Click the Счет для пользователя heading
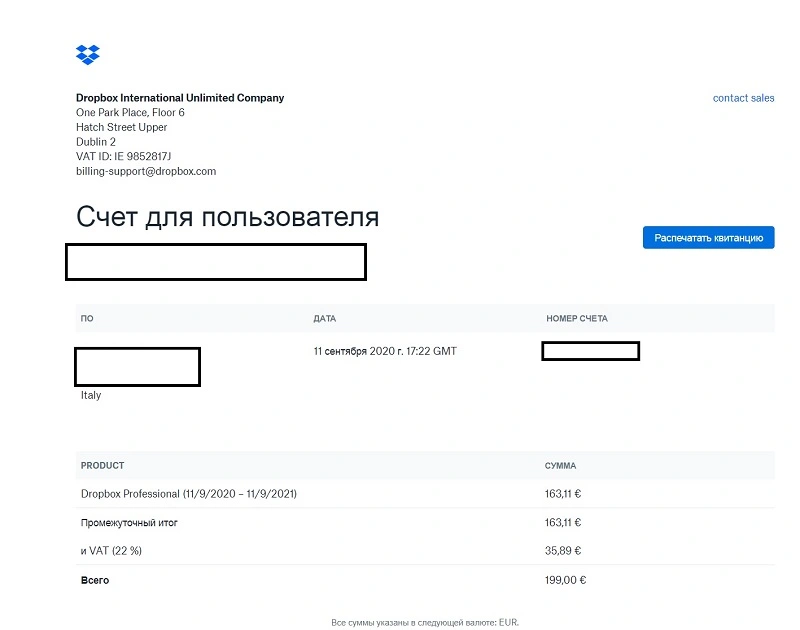The width and height of the screenshot is (800, 630). (x=228, y=216)
